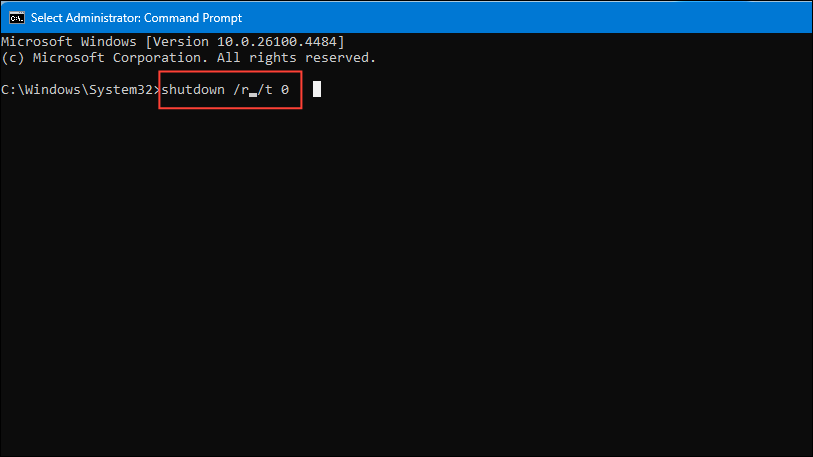Viewport: 813px width, 457px height.
Task: Click the white block cursor after the command
Action: tap(316, 89)
